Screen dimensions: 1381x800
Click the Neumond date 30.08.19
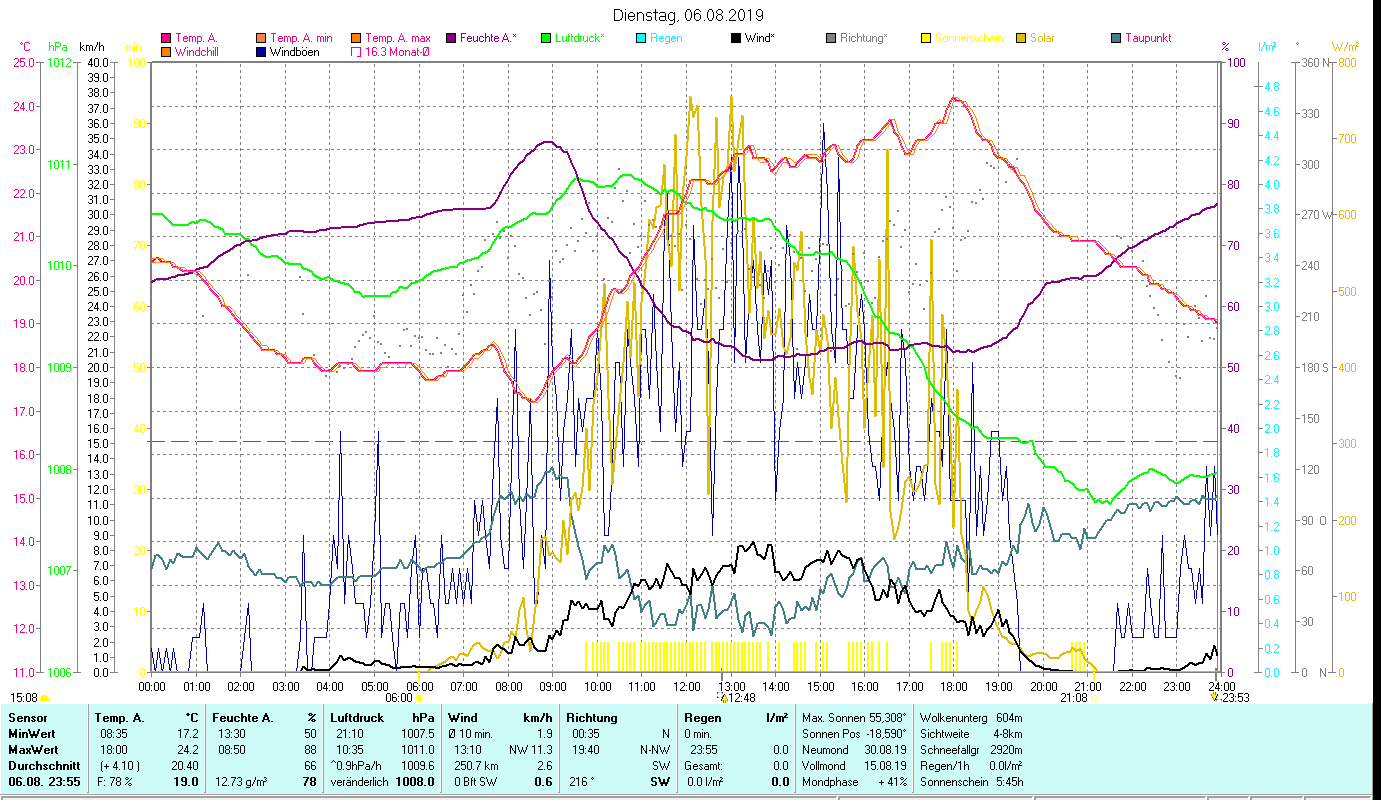[885, 750]
